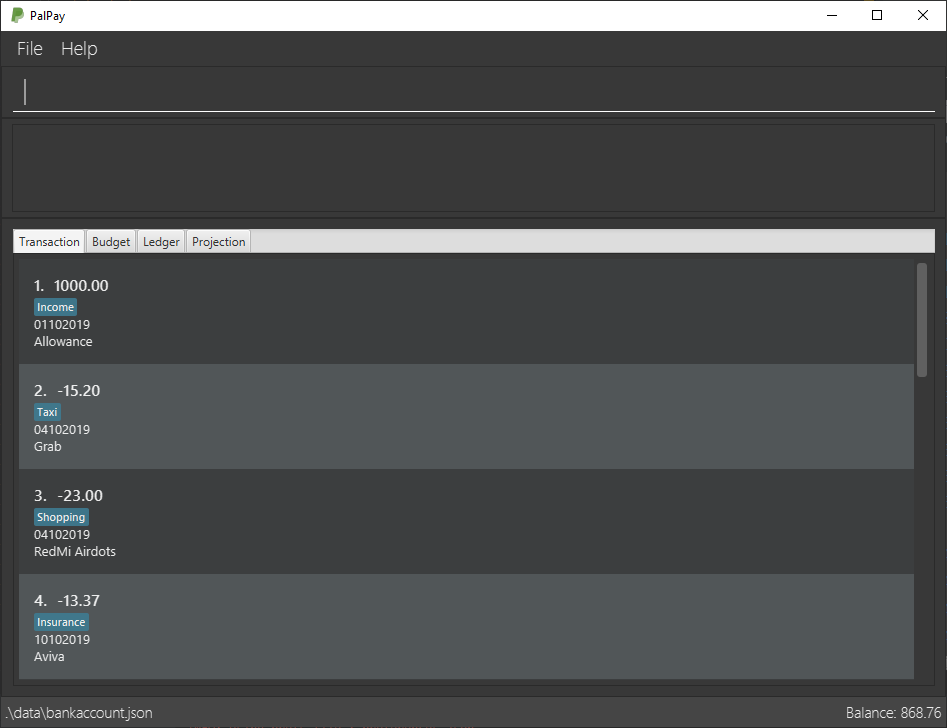Switch to the Budget tab
This screenshot has width=947, height=728.
click(x=111, y=242)
